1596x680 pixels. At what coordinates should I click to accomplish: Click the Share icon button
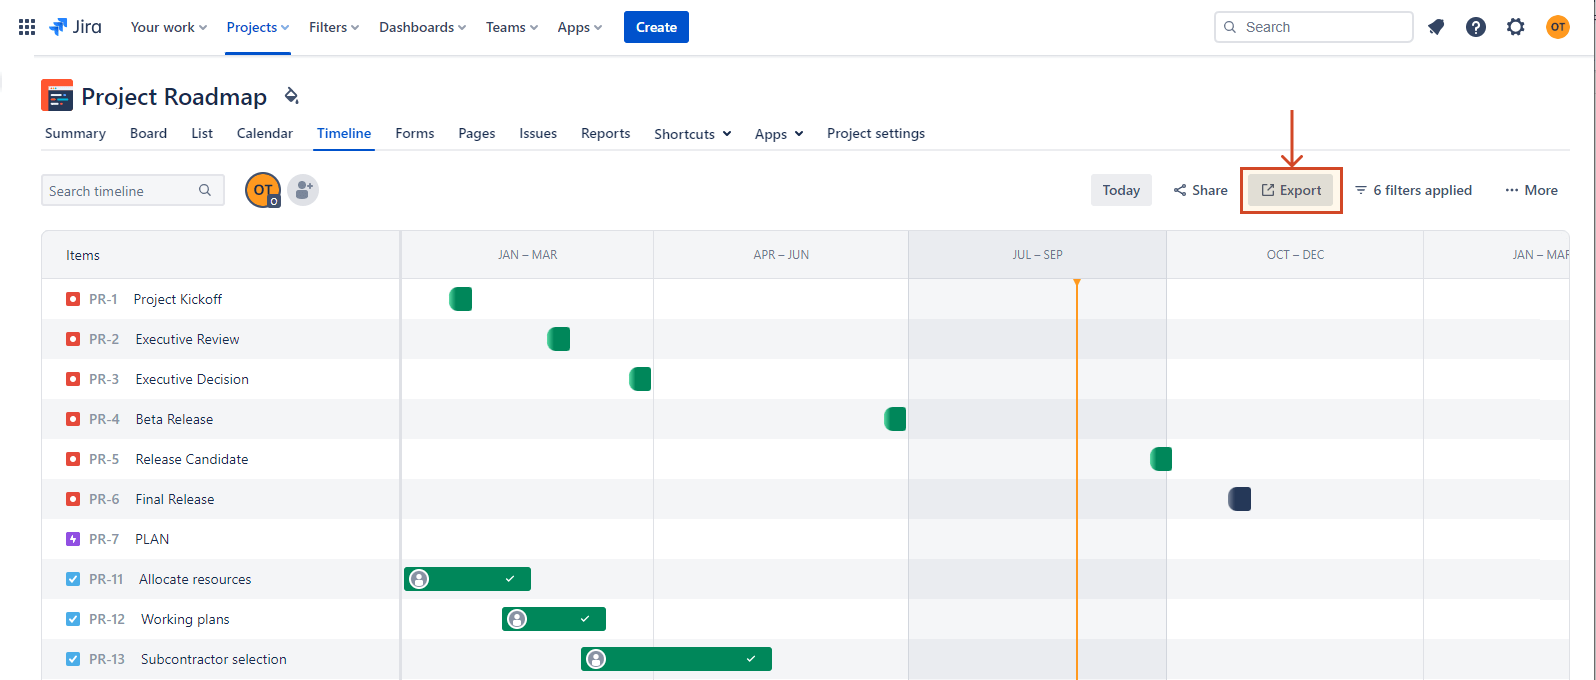pos(1200,190)
